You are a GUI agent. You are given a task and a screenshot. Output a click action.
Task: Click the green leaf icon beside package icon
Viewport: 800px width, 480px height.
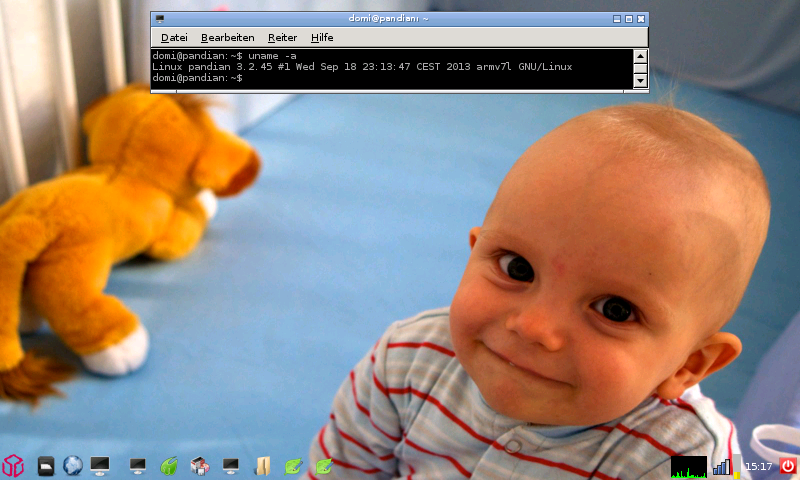click(170, 466)
